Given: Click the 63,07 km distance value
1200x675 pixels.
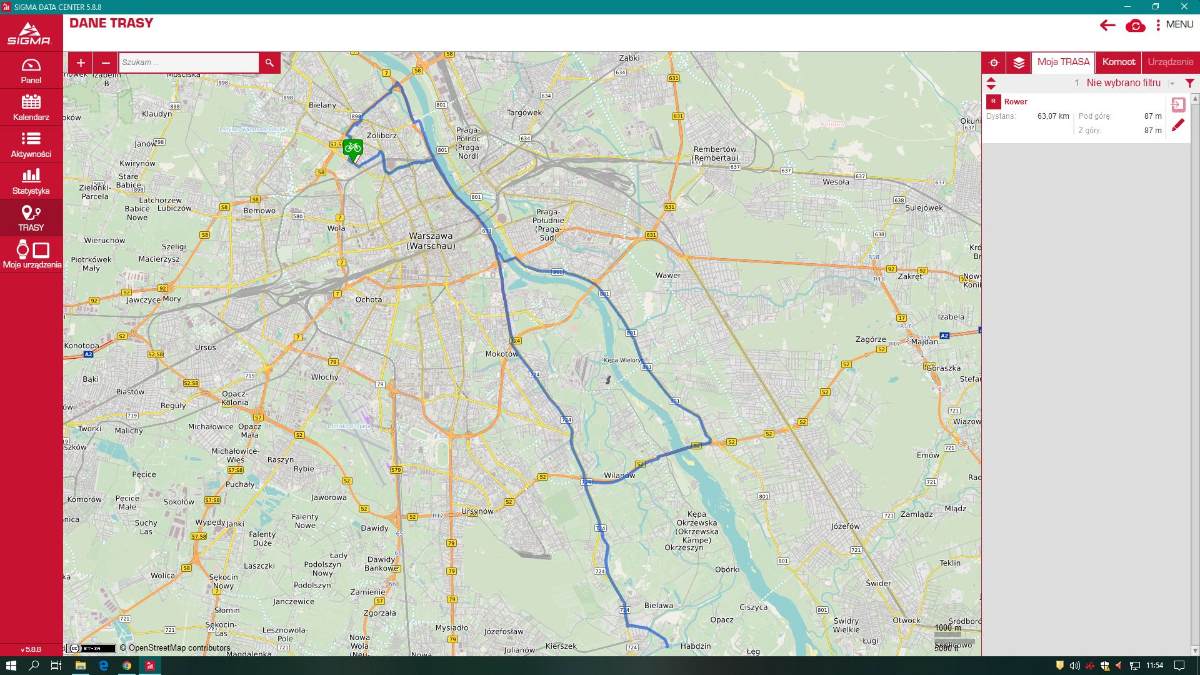Looking at the screenshot, I should pos(1053,116).
